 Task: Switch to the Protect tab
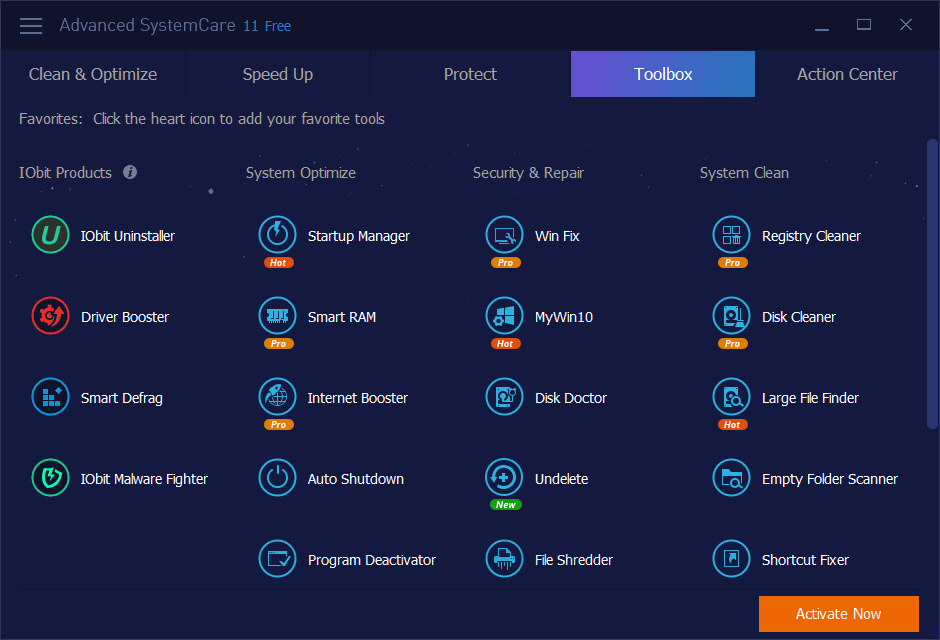click(x=470, y=74)
